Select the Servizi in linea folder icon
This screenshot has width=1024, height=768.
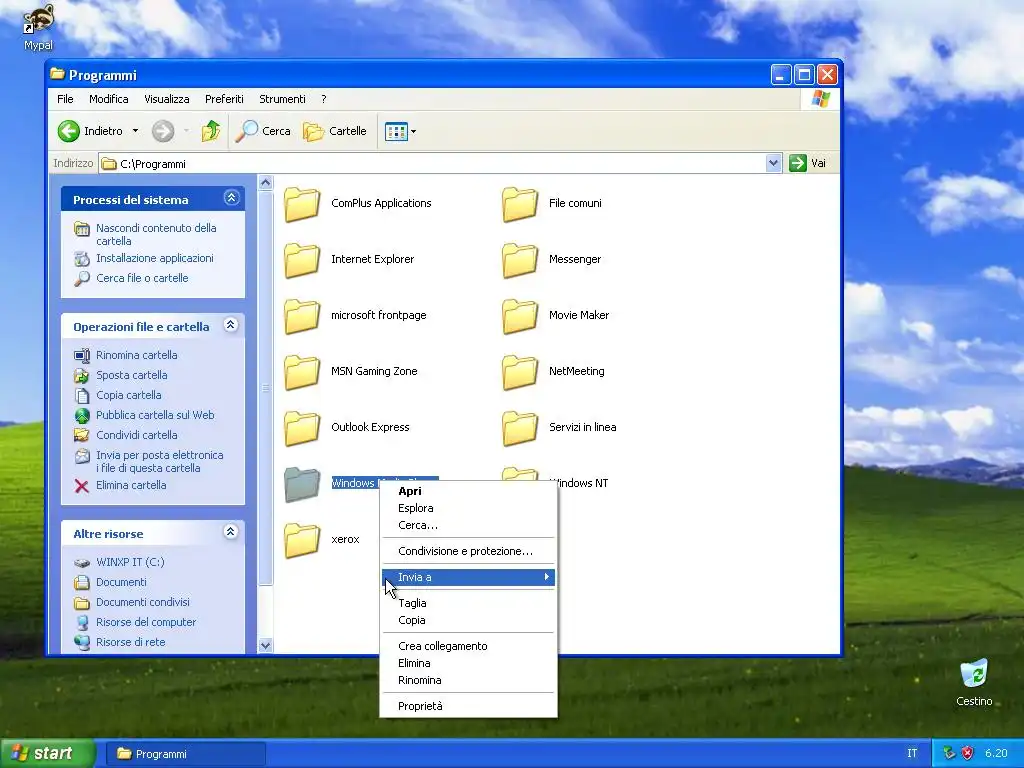tap(520, 428)
